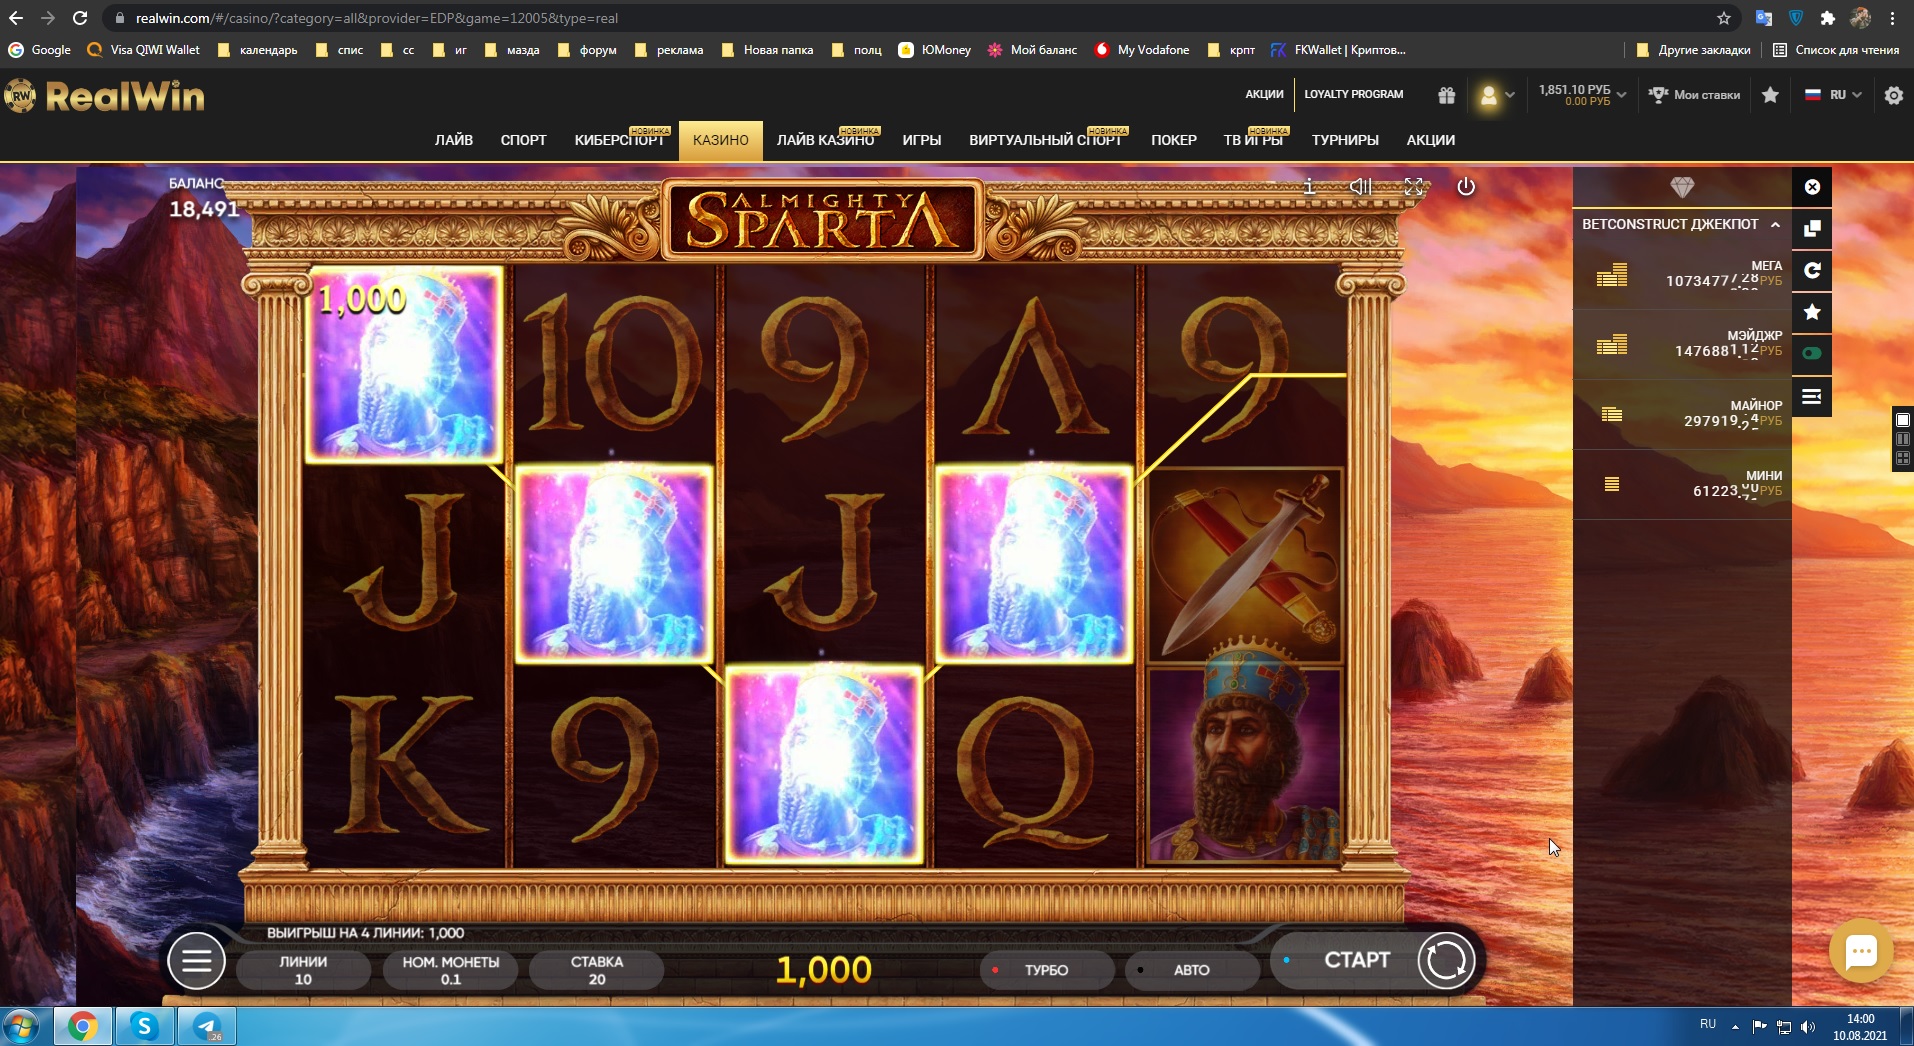Add game to favorites via sidebar star

coord(1812,313)
